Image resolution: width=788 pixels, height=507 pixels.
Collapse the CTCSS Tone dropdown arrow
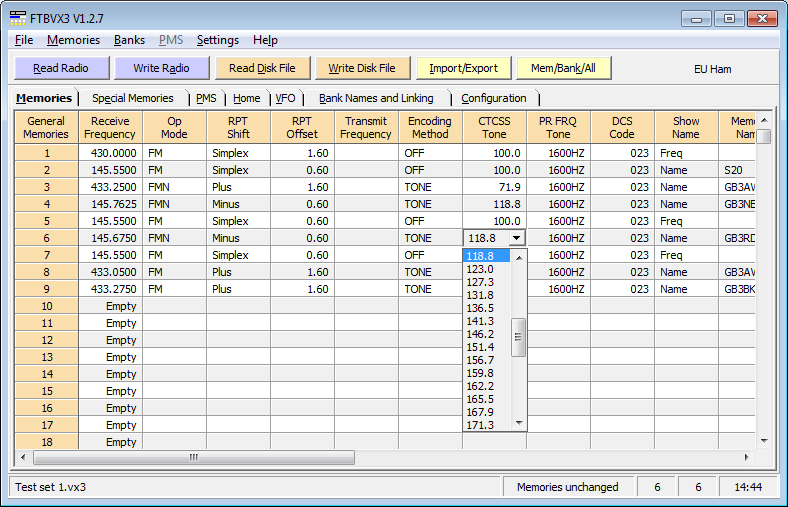pyautogui.click(x=516, y=238)
